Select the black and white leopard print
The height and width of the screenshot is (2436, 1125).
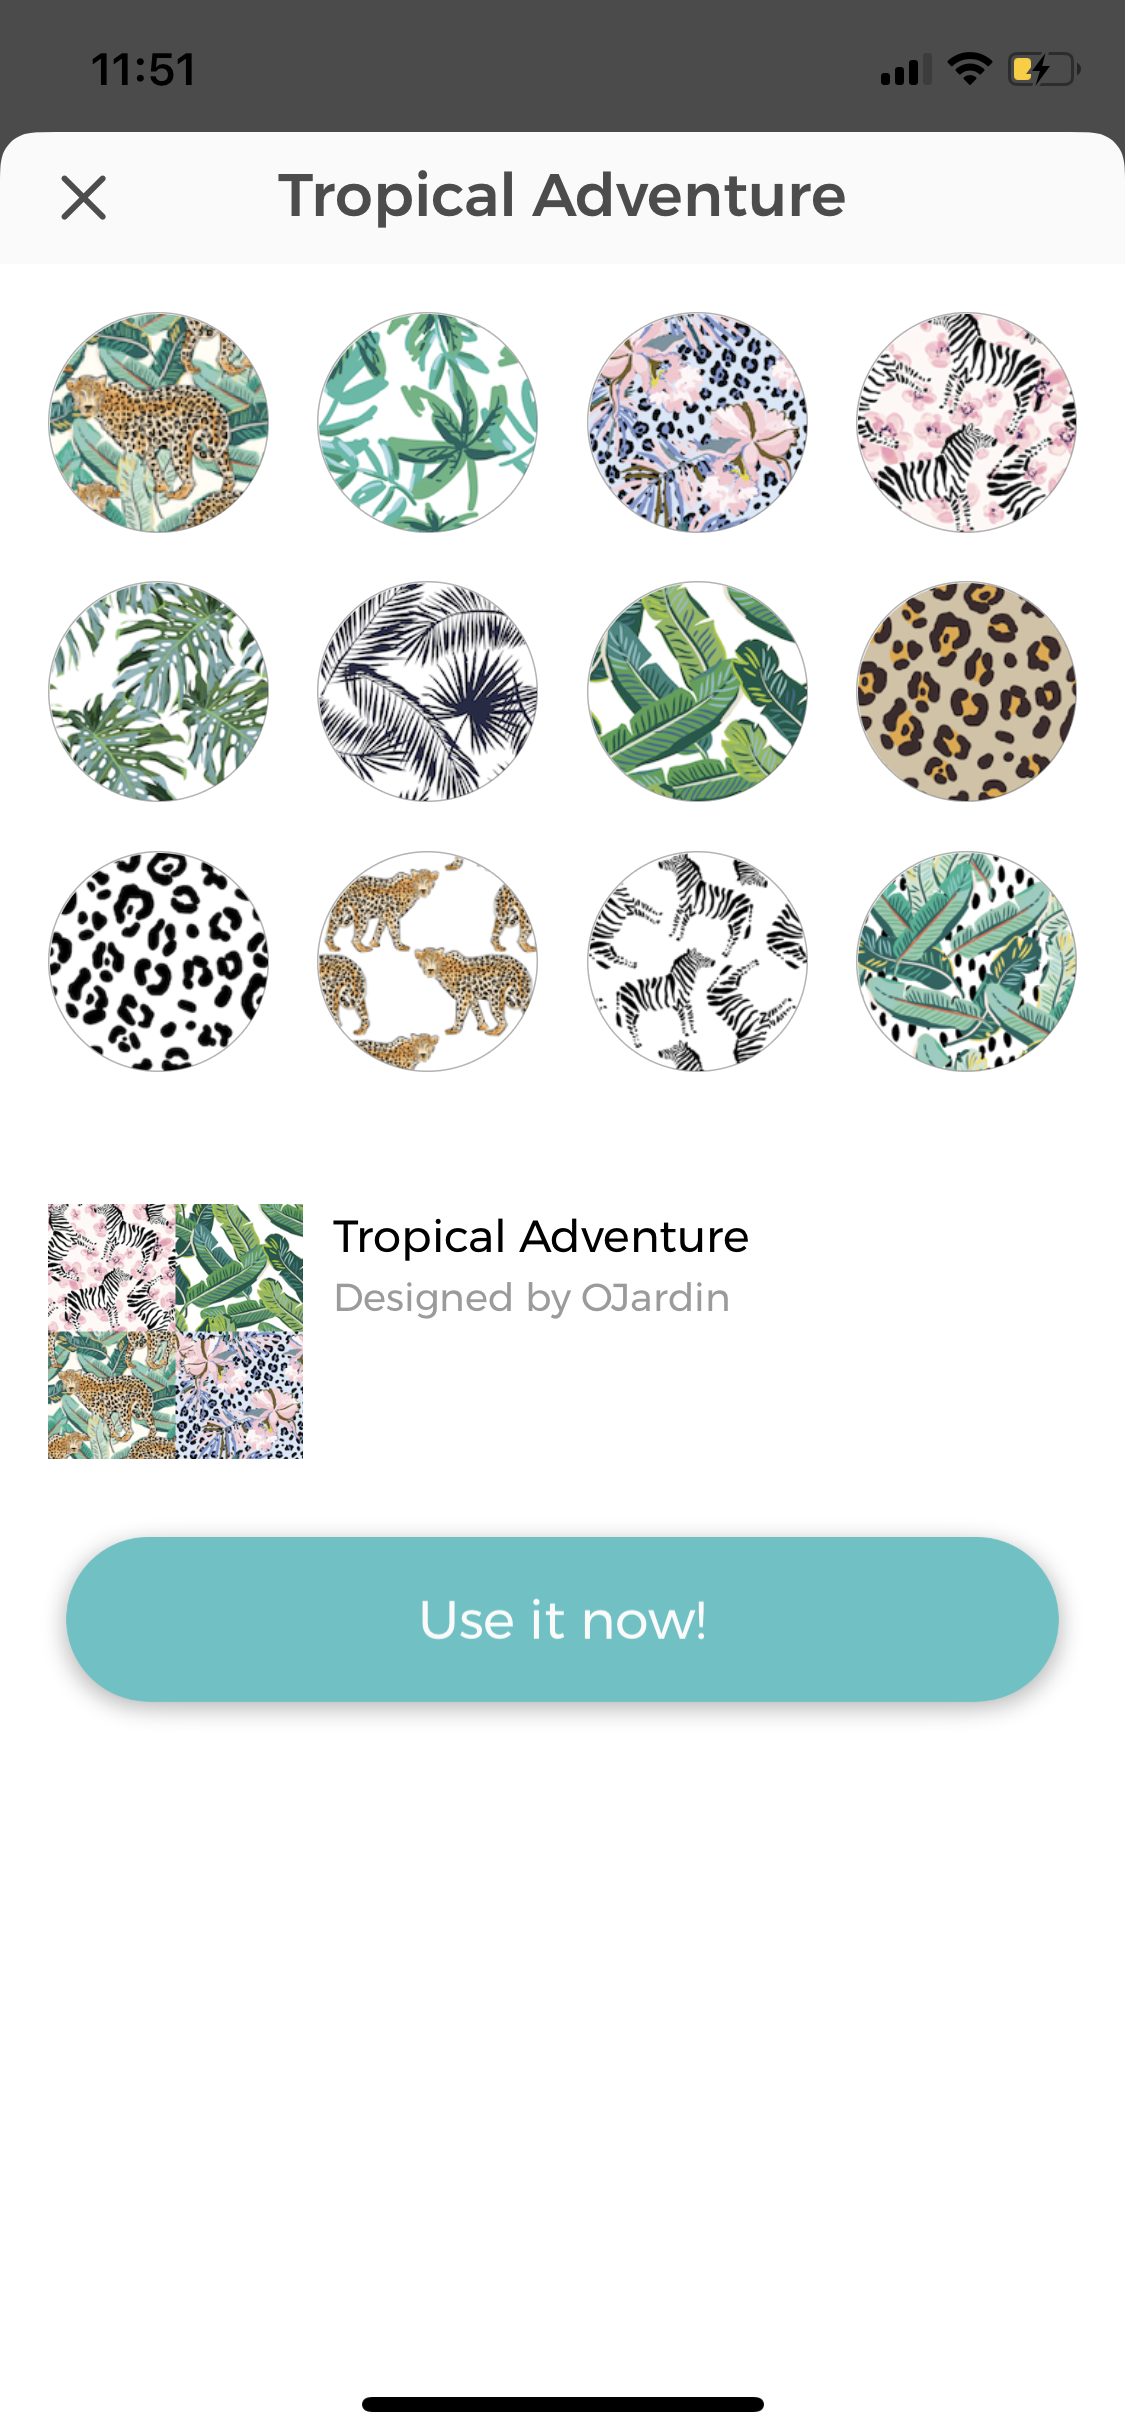tap(159, 961)
